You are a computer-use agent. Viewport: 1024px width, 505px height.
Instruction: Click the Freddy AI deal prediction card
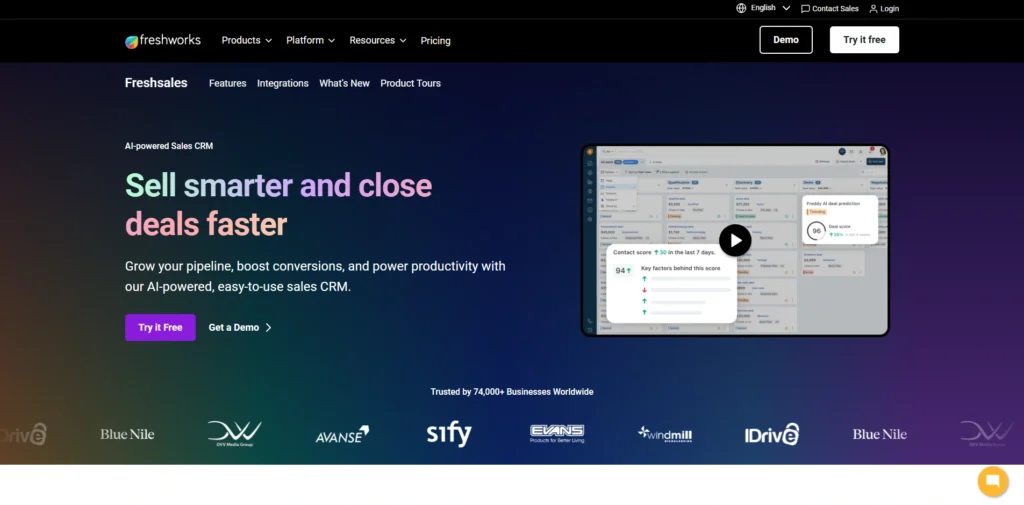click(840, 220)
